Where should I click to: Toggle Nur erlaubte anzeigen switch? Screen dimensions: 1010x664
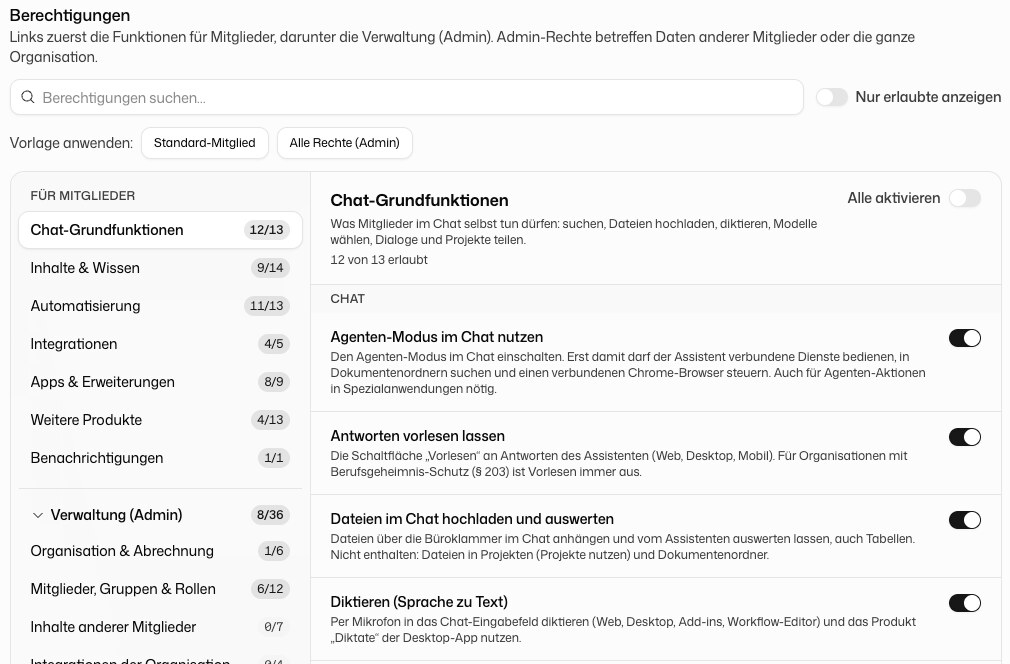coord(832,97)
